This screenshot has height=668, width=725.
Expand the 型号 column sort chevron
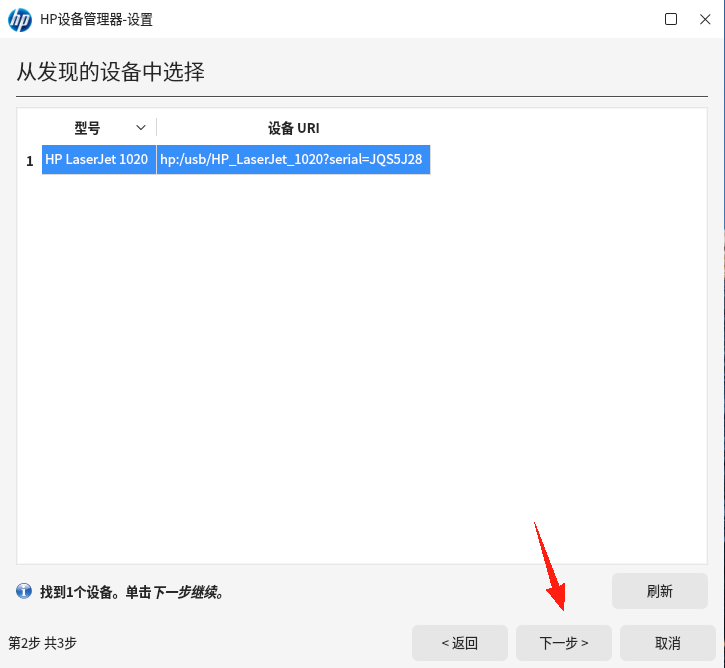(141, 128)
